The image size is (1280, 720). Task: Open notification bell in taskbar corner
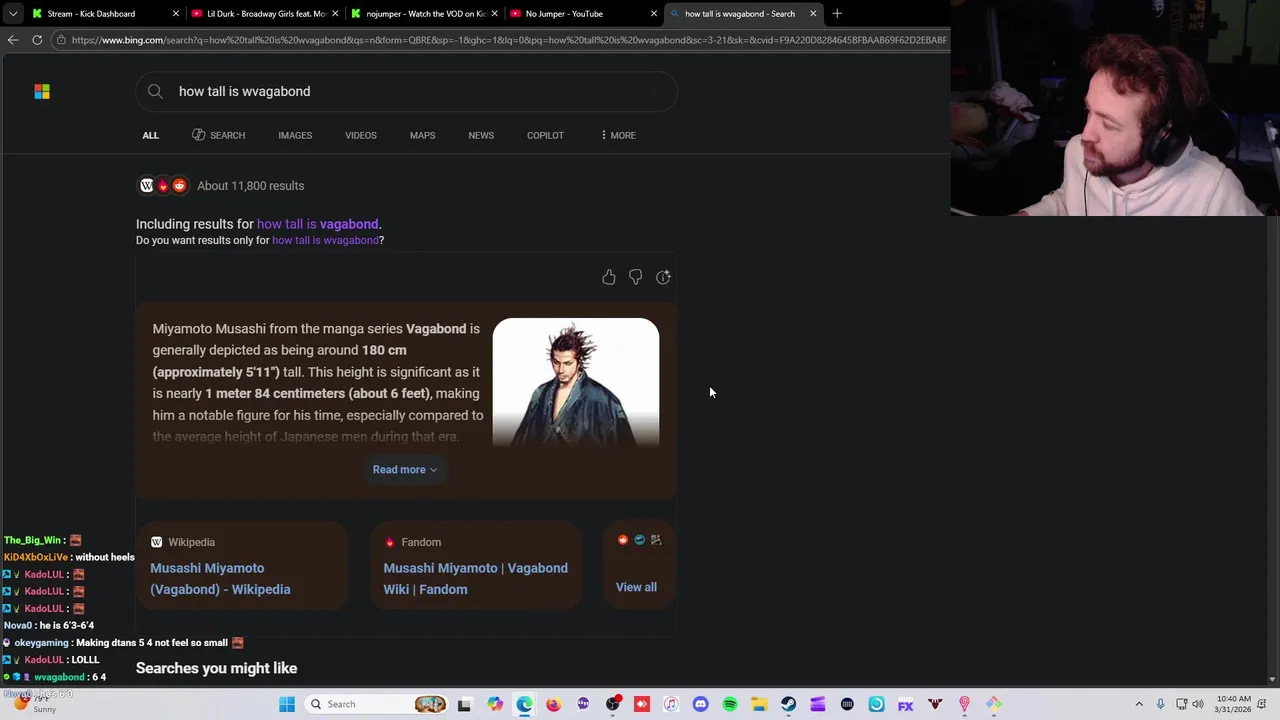click(1262, 704)
